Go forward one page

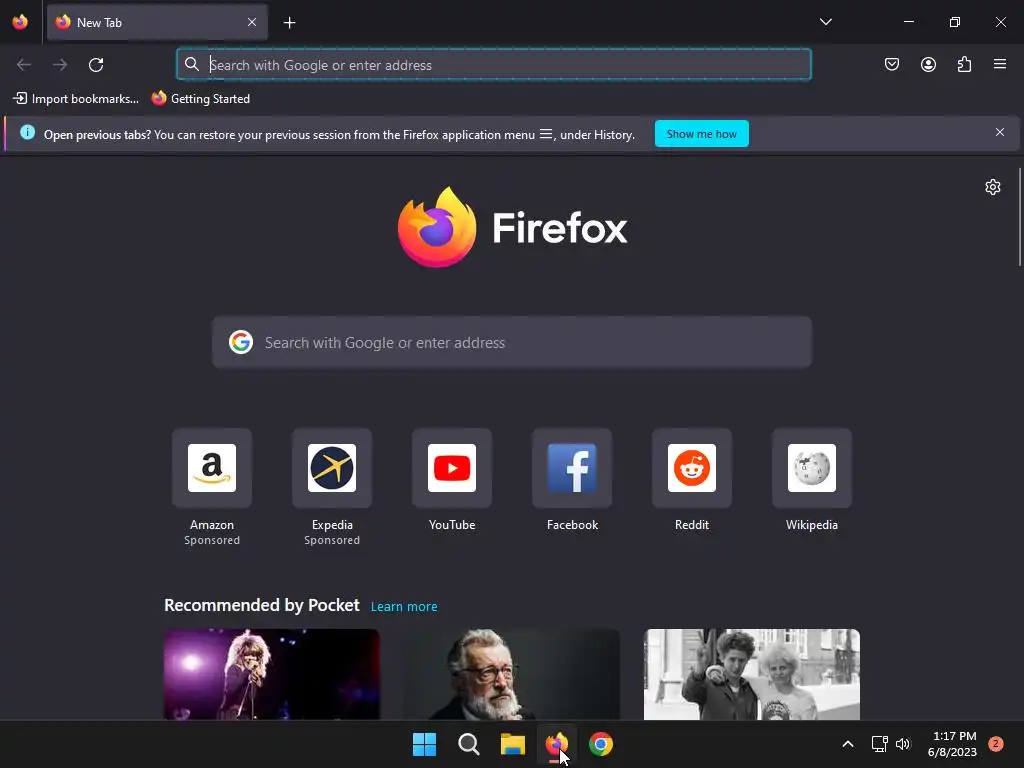[60, 65]
